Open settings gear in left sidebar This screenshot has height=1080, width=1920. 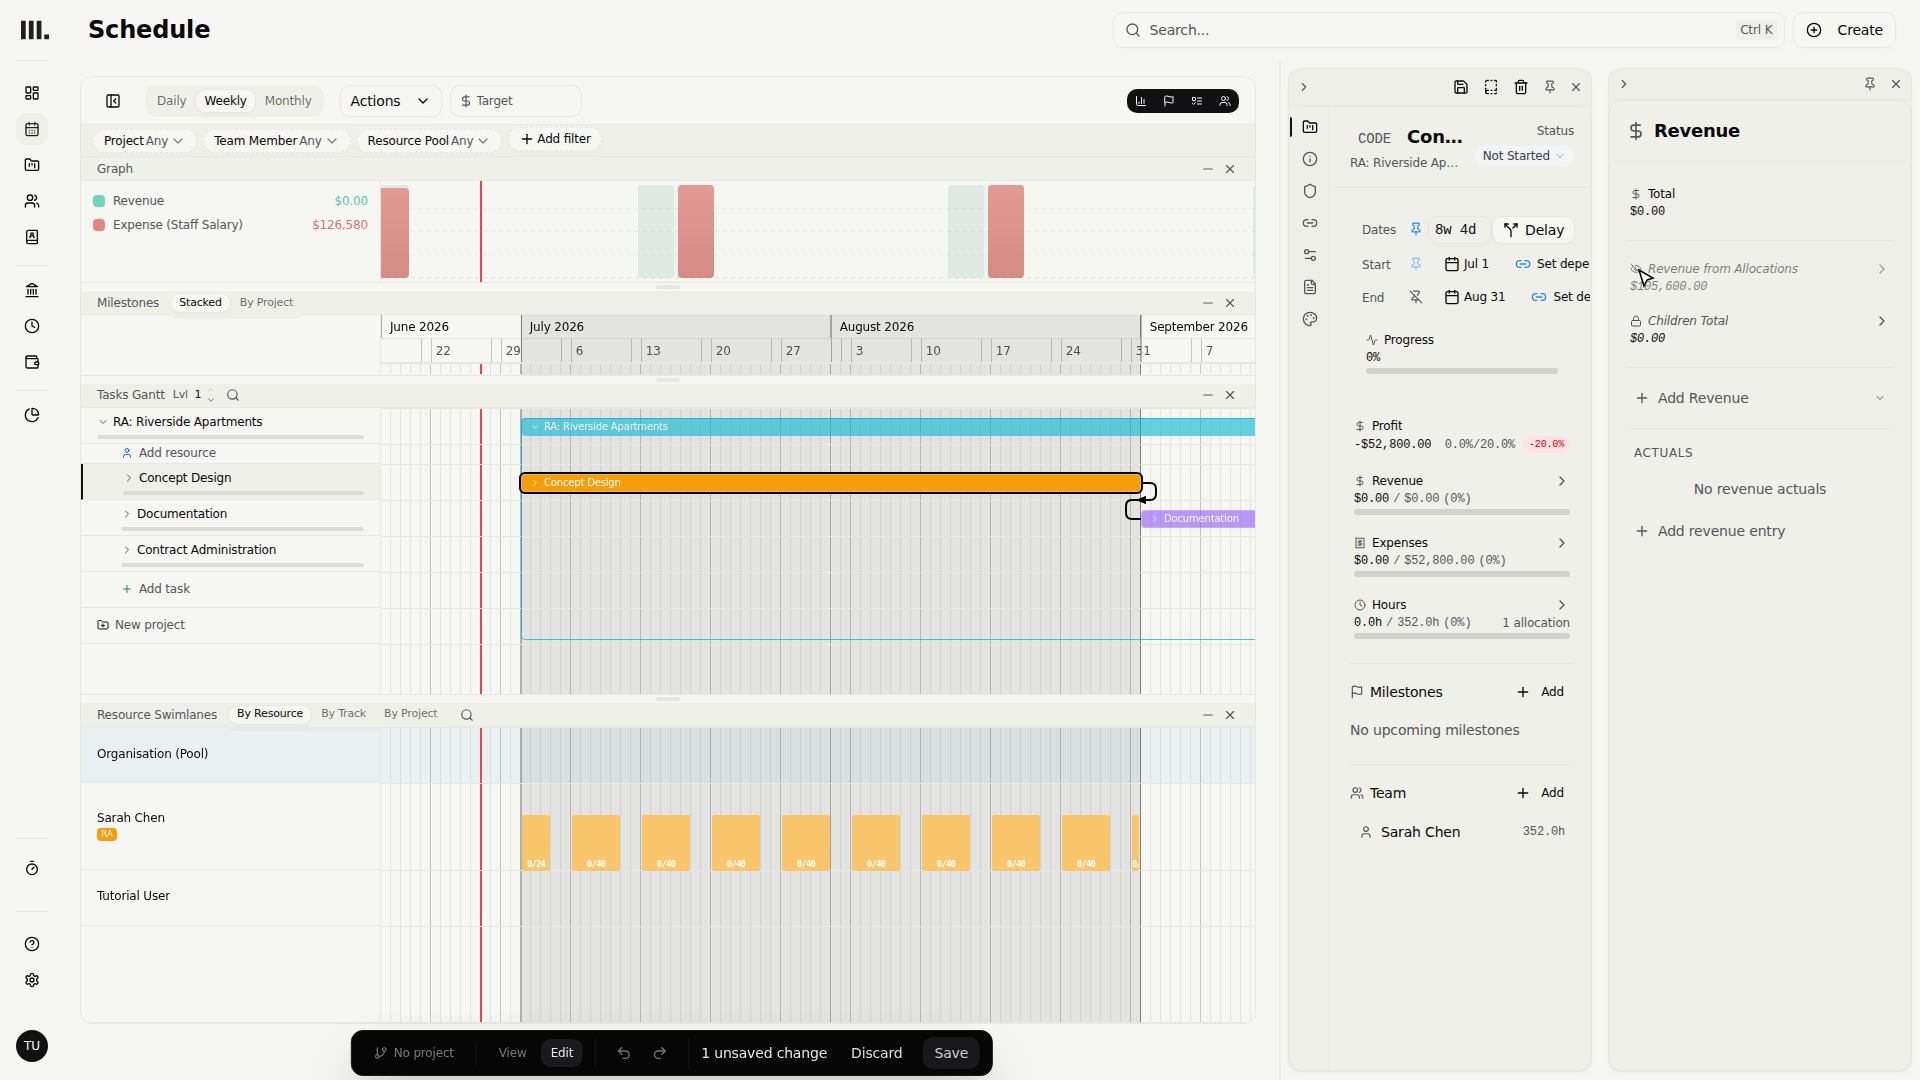pyautogui.click(x=32, y=980)
